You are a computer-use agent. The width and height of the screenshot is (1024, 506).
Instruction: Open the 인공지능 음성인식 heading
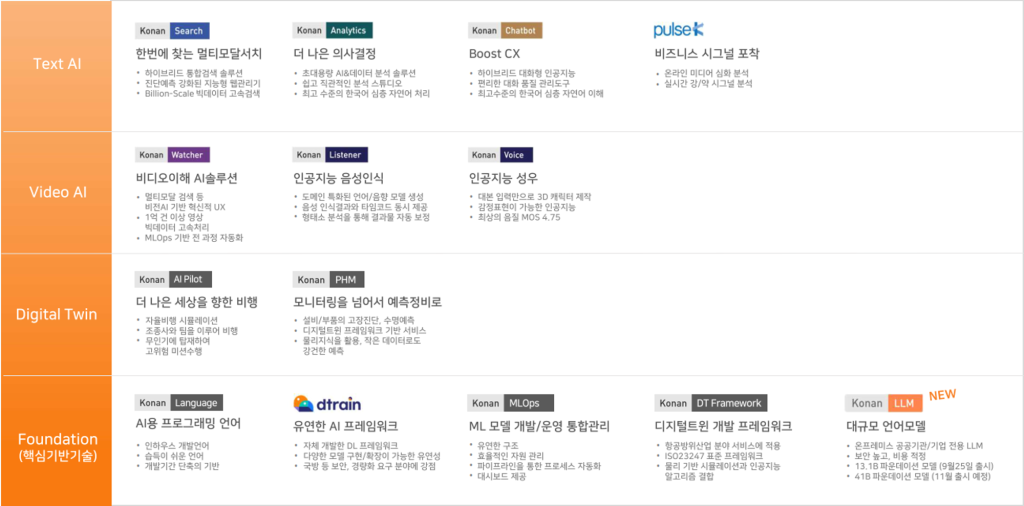pyautogui.click(x=338, y=178)
